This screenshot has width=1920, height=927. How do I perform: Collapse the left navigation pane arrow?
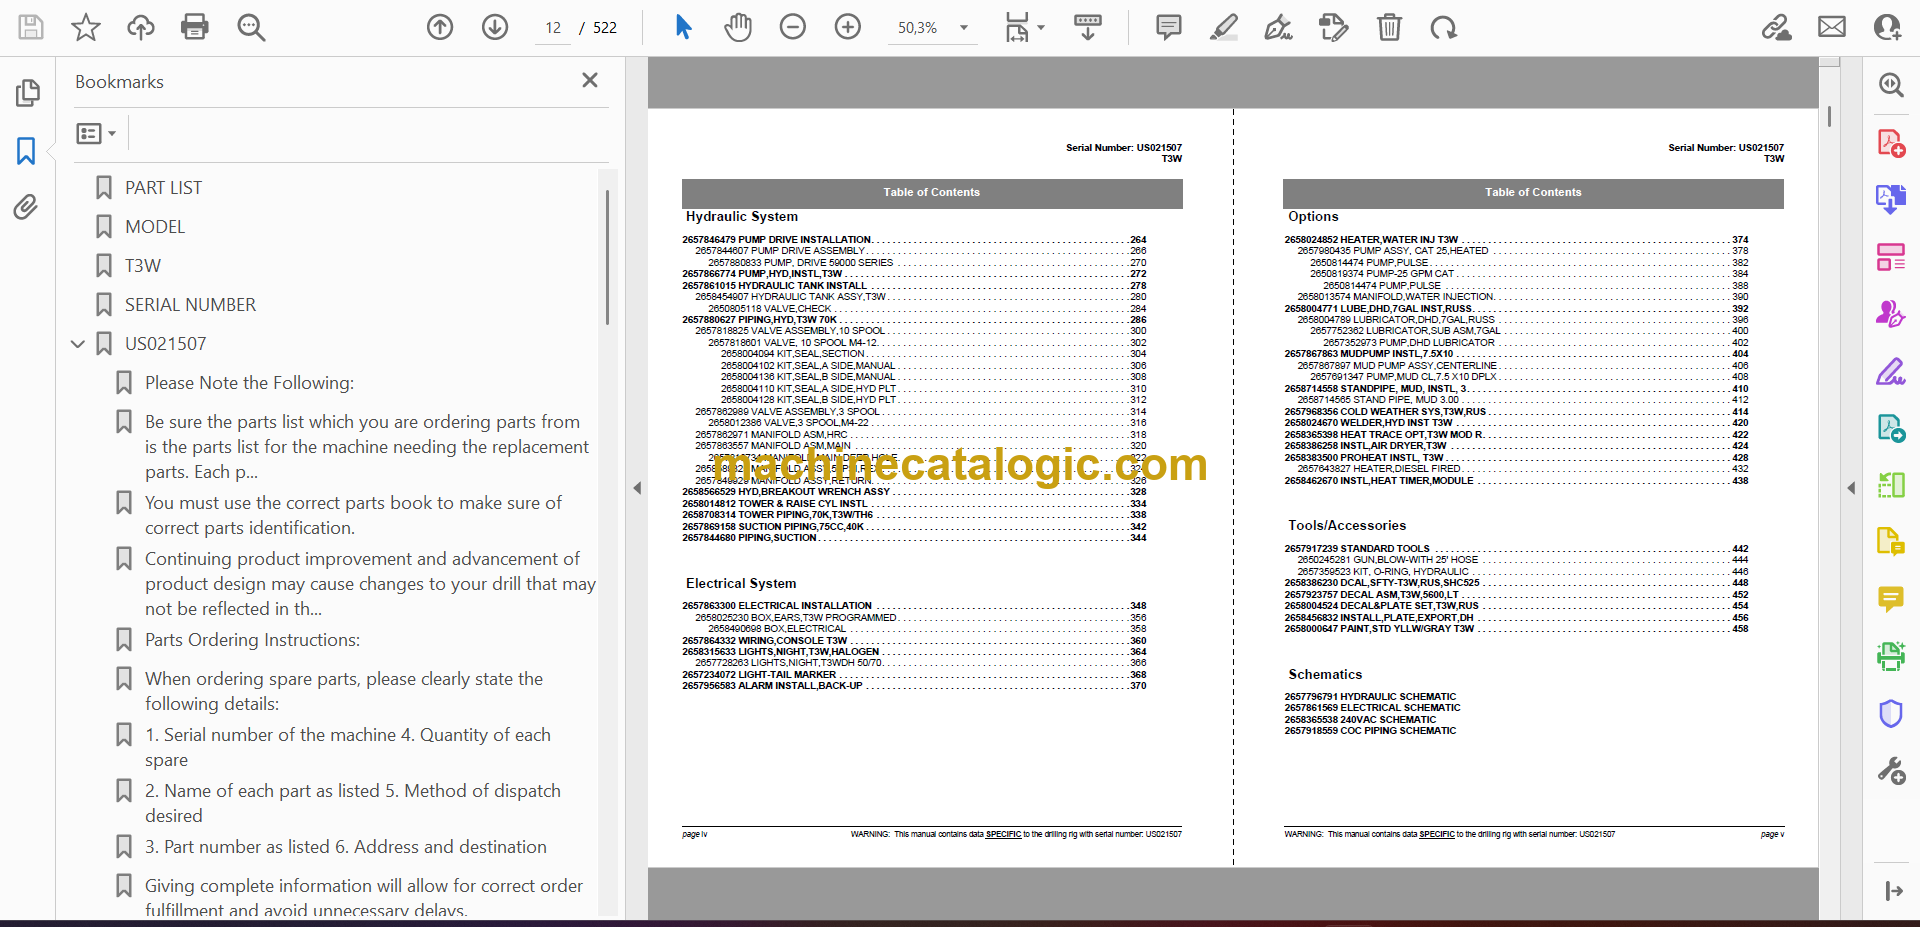637,488
